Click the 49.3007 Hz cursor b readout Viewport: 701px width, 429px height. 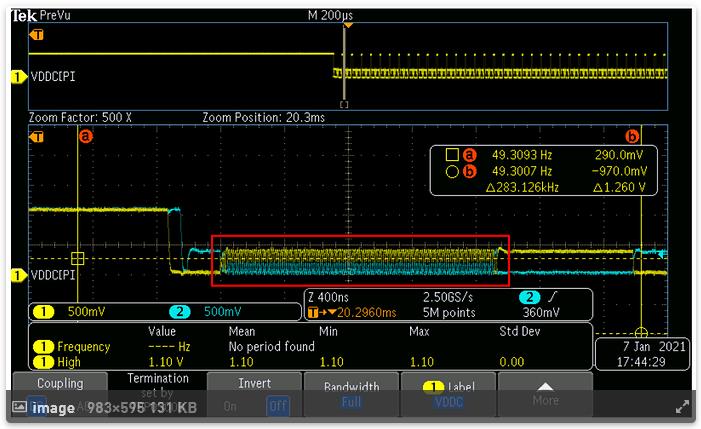click(522, 171)
